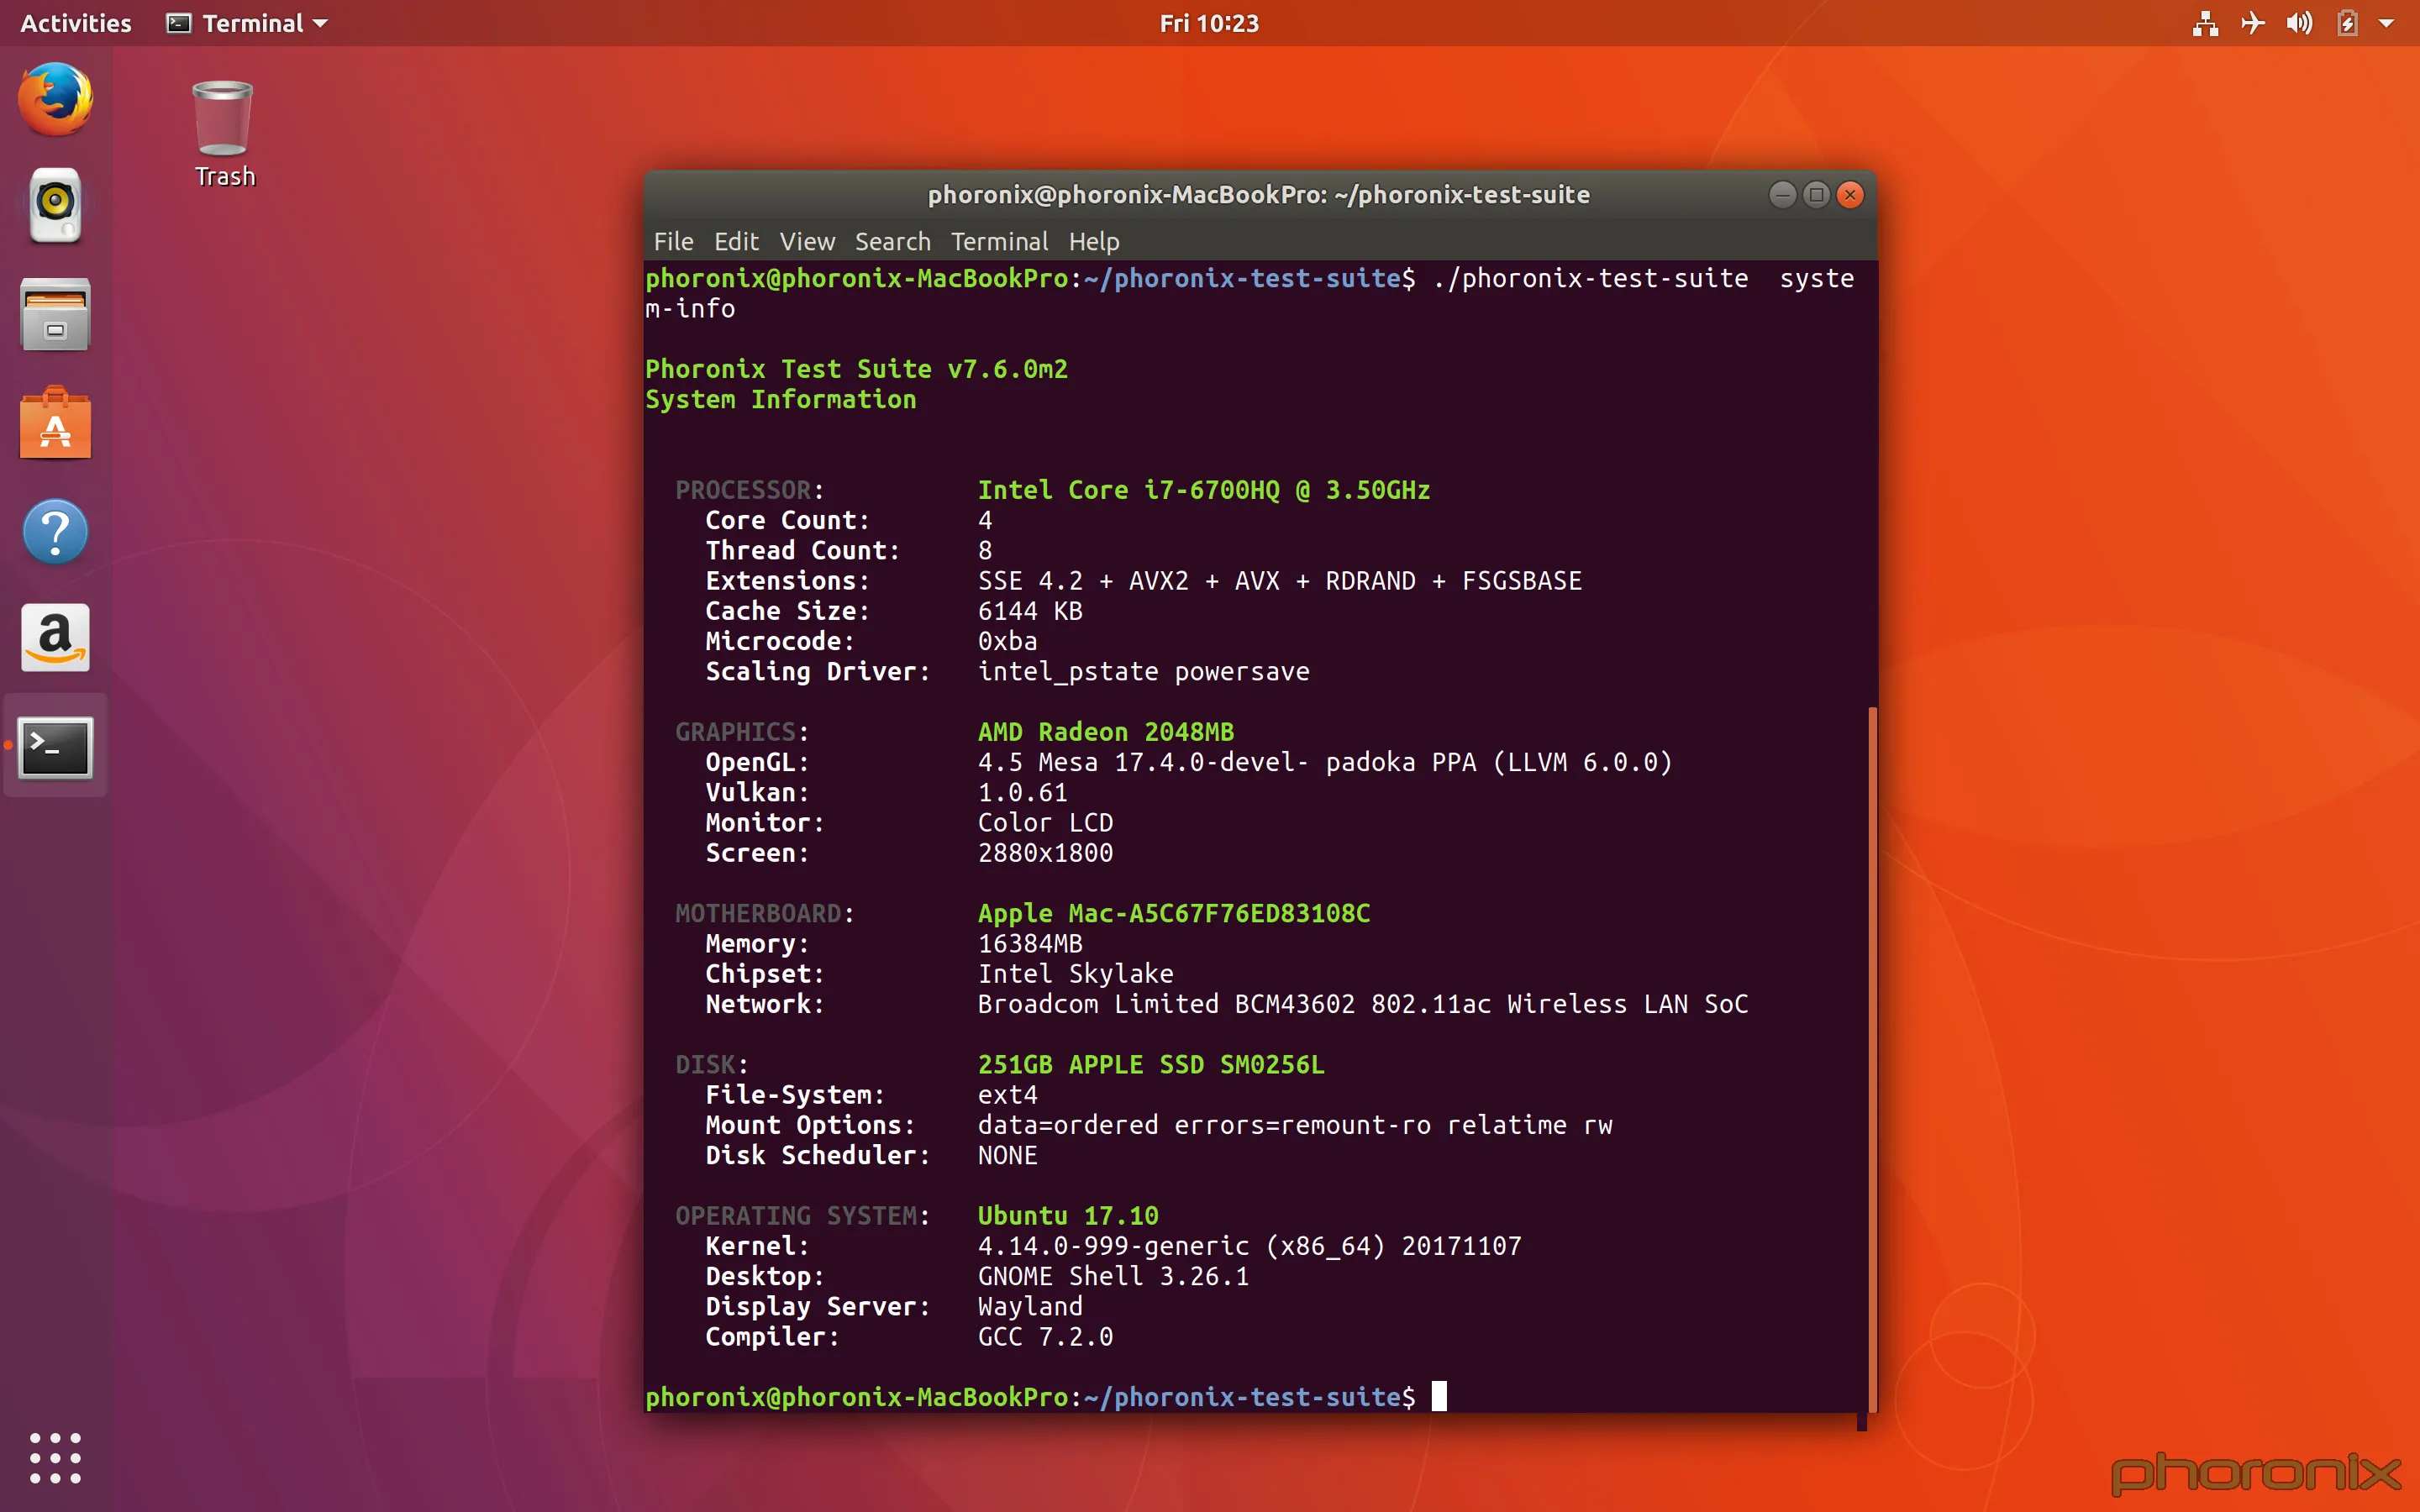Open the File menu in terminal
This screenshot has width=2420, height=1512.
click(673, 241)
